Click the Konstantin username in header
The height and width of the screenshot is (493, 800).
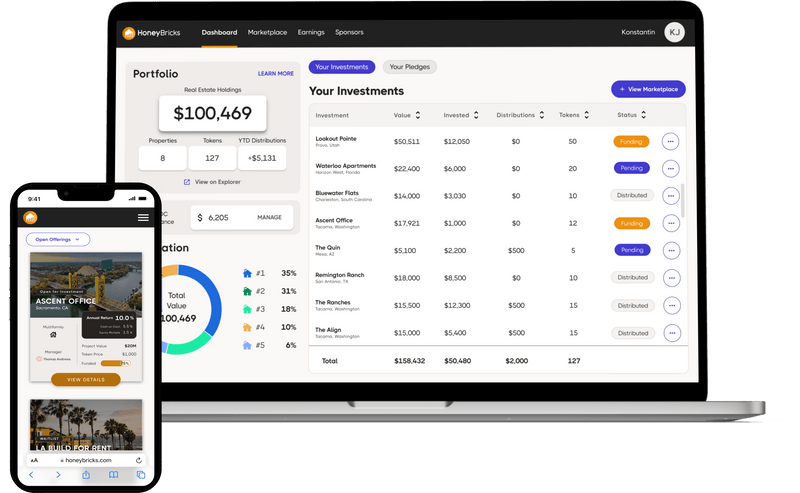(638, 32)
